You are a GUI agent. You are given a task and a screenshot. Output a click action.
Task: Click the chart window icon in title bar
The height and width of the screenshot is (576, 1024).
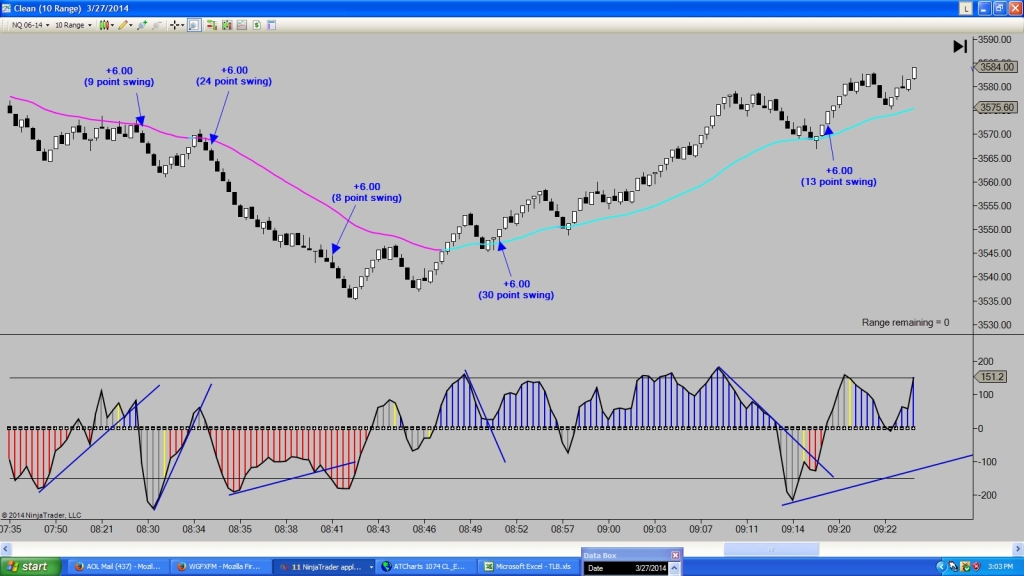click(x=6, y=8)
